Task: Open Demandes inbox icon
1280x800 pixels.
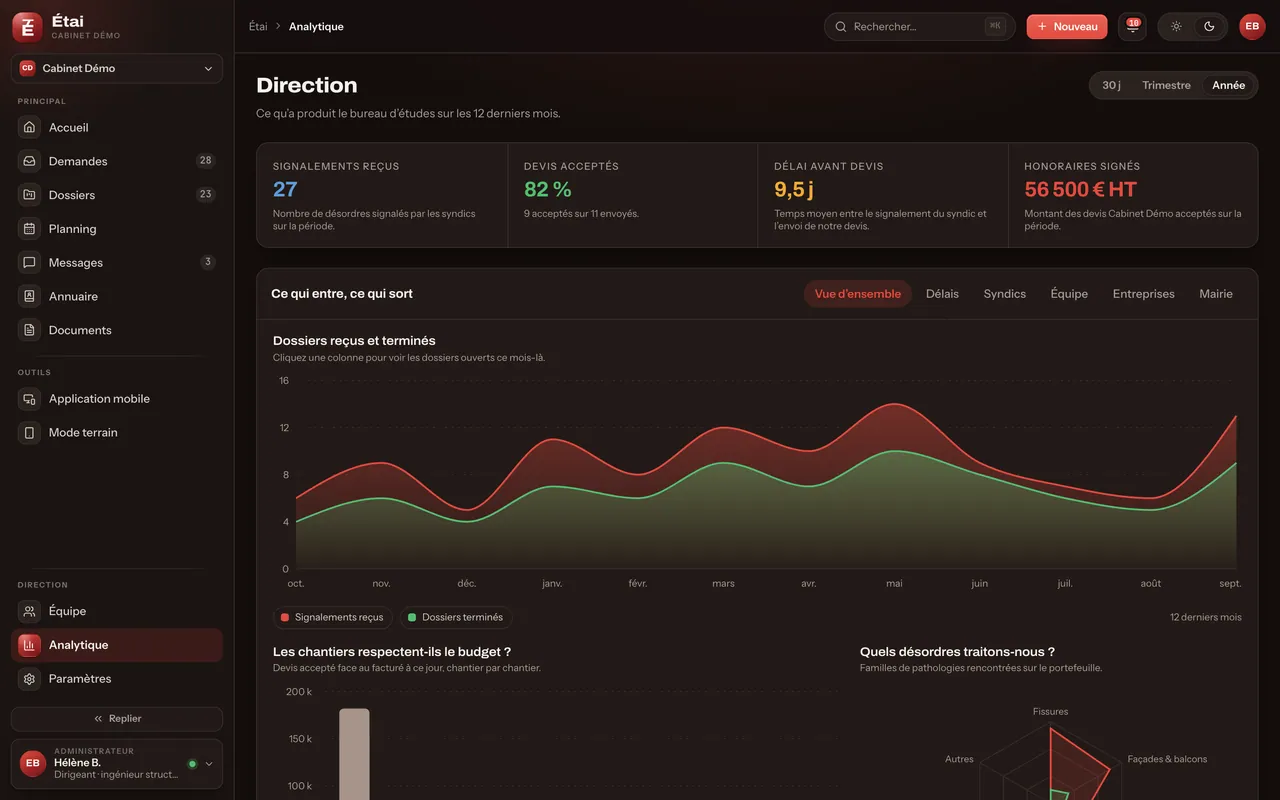Action: (29, 161)
